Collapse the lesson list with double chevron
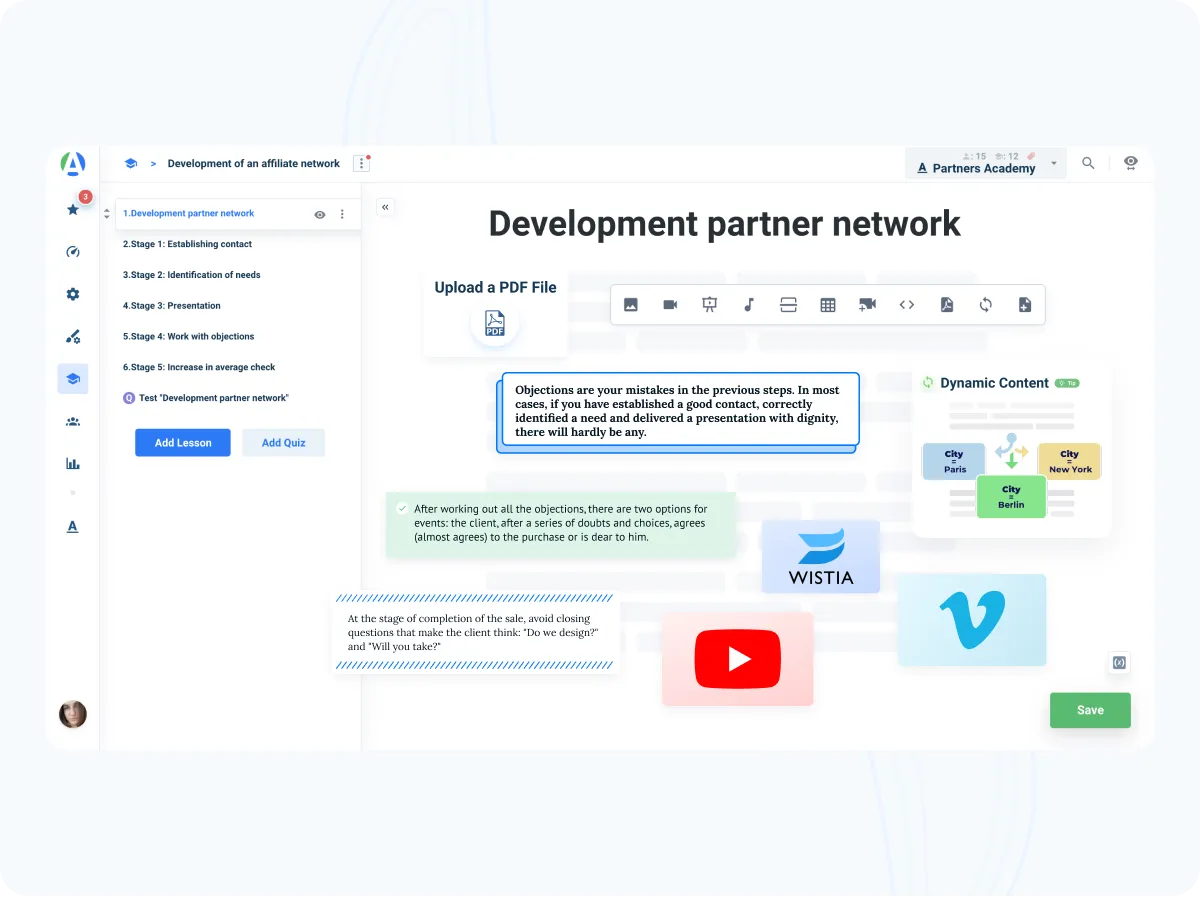The image size is (1200, 897). 385,207
